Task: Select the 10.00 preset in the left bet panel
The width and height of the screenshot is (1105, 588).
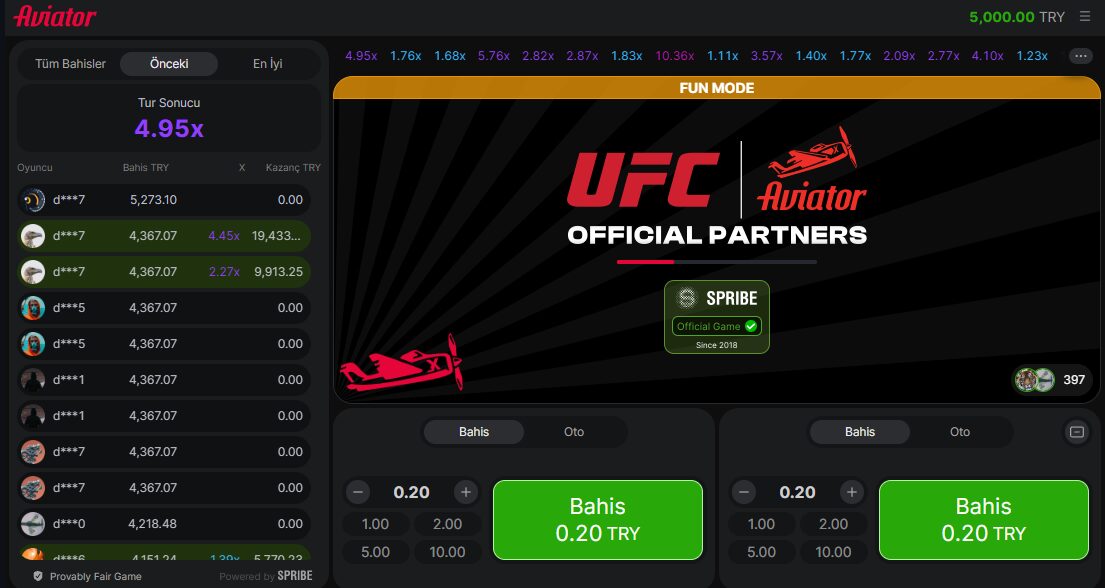Action: pyautogui.click(x=447, y=552)
